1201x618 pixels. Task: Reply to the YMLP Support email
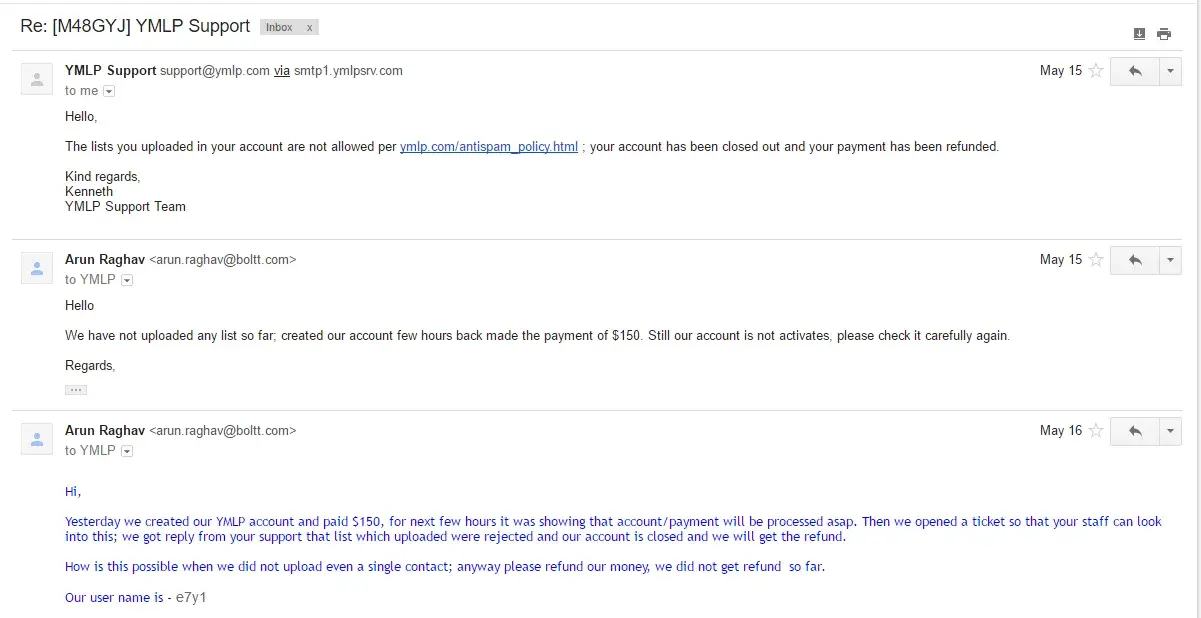(1135, 71)
